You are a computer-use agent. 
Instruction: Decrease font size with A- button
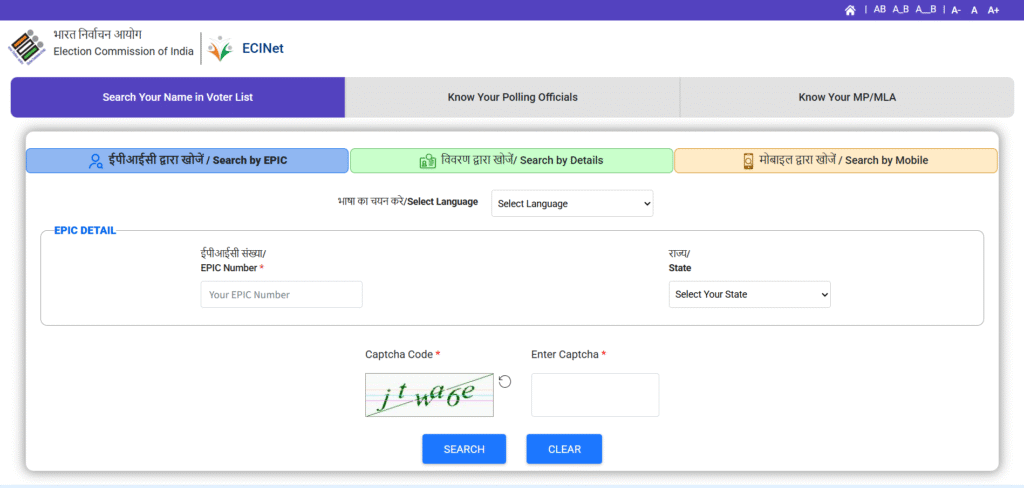[x=956, y=10]
